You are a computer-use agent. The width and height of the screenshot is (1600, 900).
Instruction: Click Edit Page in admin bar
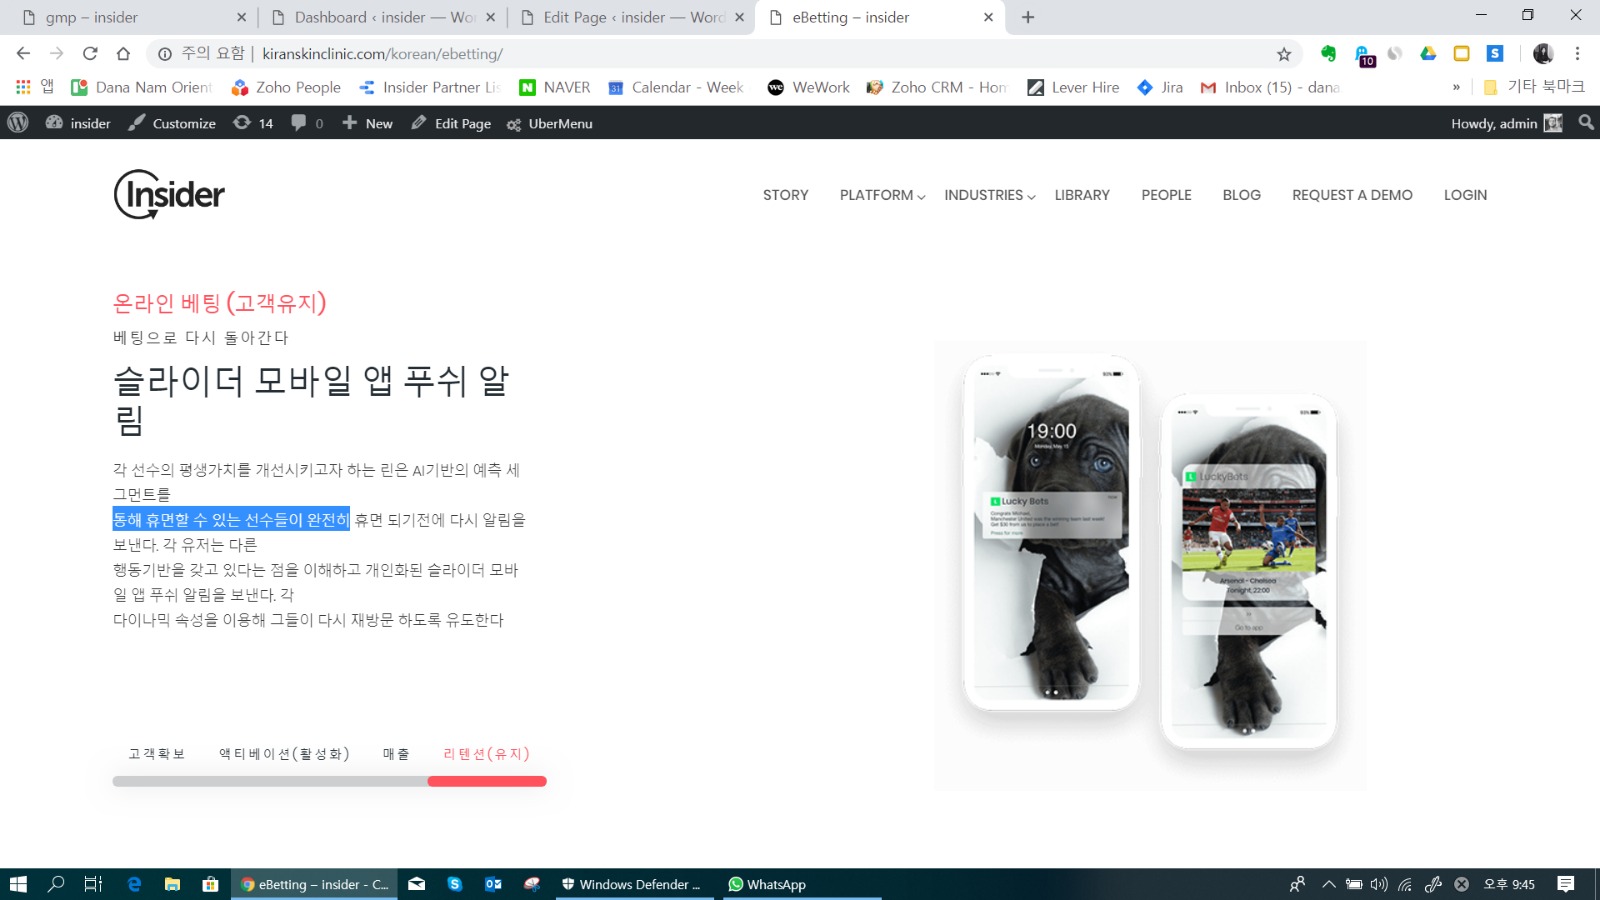point(451,123)
